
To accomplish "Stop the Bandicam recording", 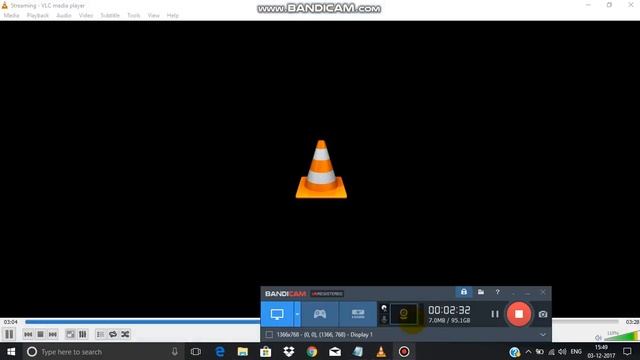I will click(x=519, y=314).
